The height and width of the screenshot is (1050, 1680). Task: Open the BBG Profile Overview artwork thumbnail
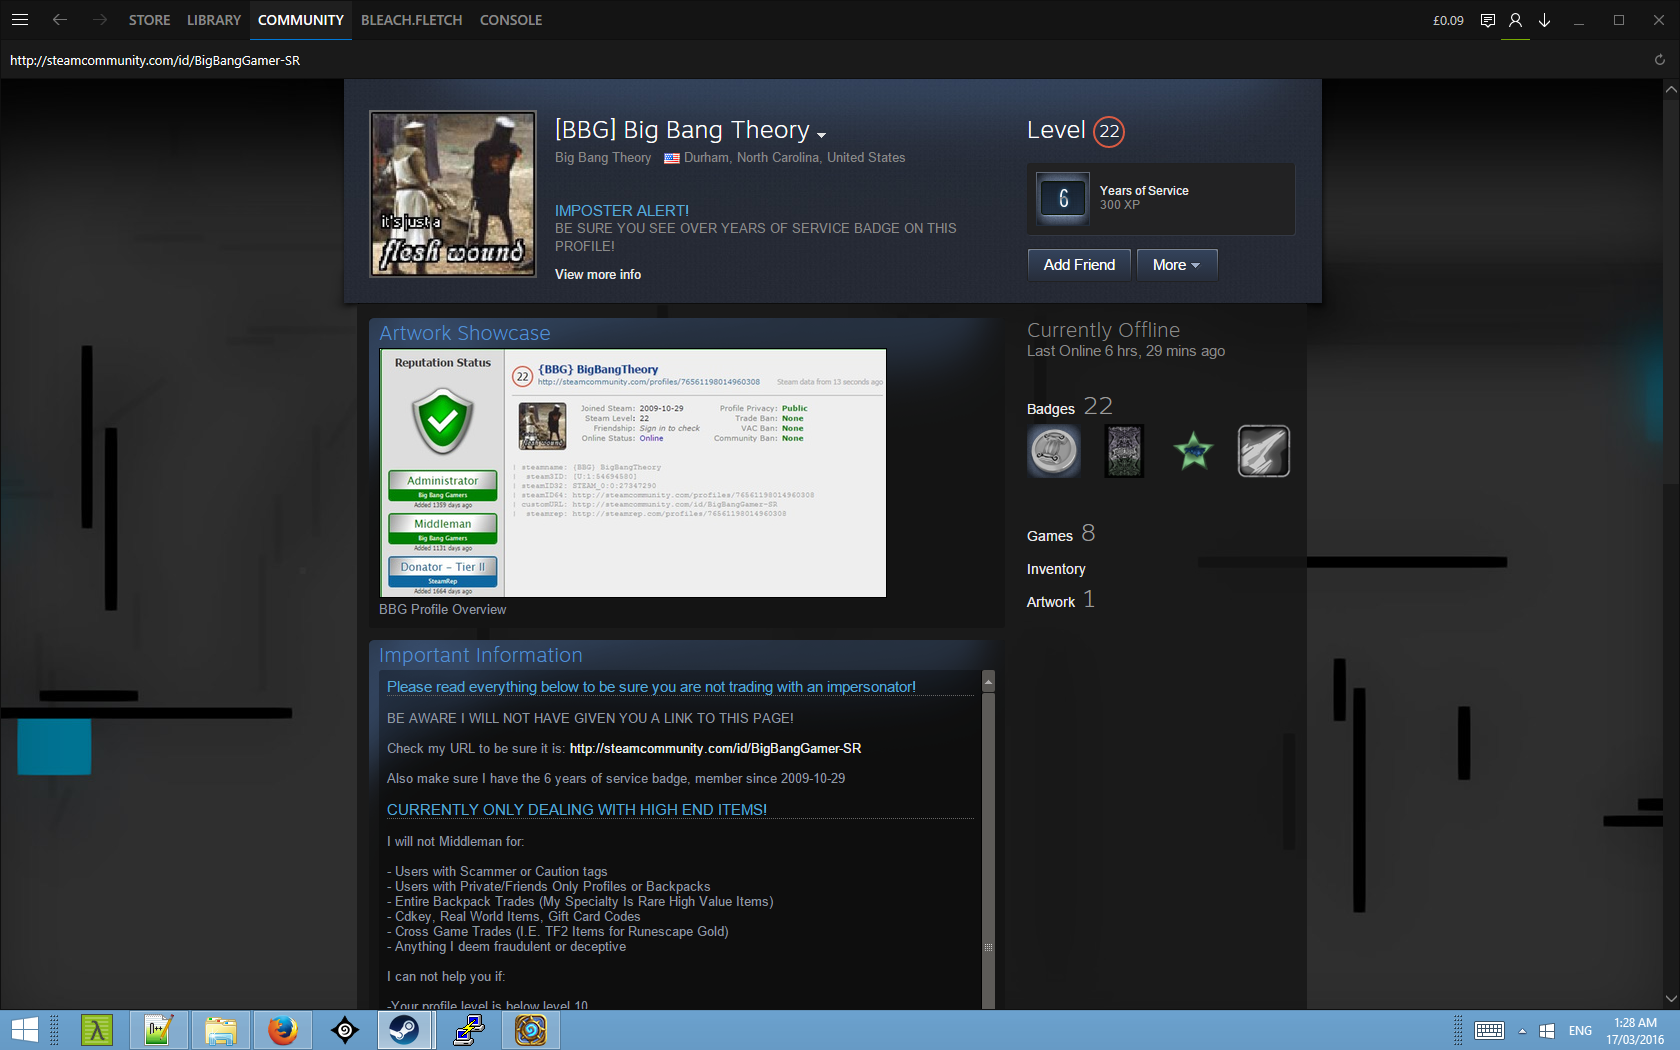[x=632, y=473]
